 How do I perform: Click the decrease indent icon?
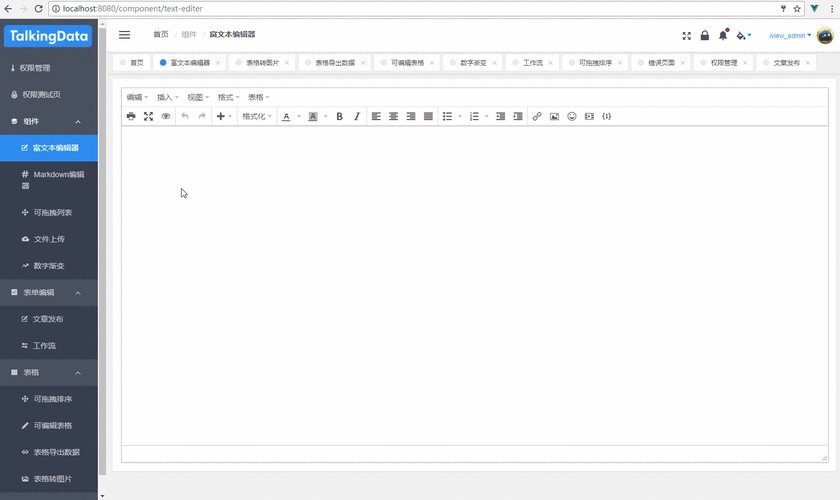point(500,116)
